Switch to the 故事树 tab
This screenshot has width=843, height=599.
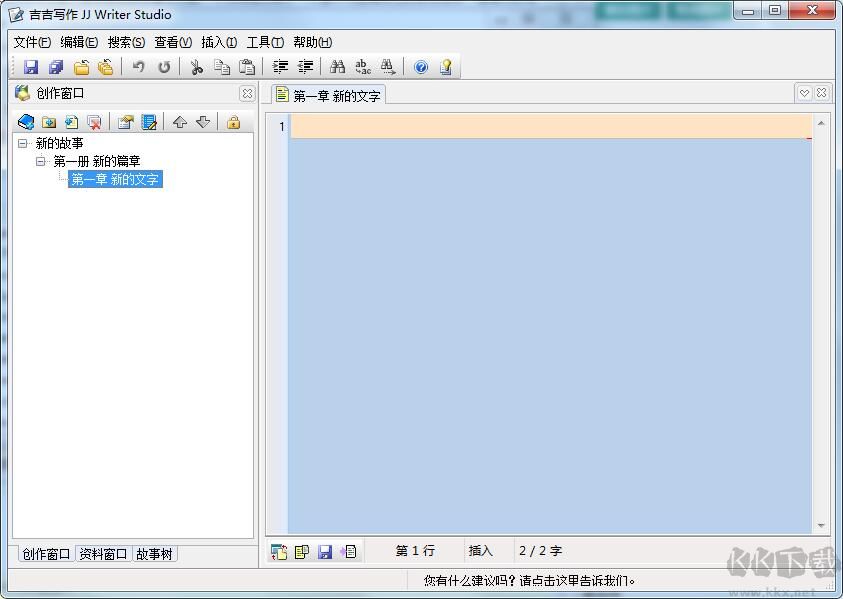pyautogui.click(x=155, y=553)
